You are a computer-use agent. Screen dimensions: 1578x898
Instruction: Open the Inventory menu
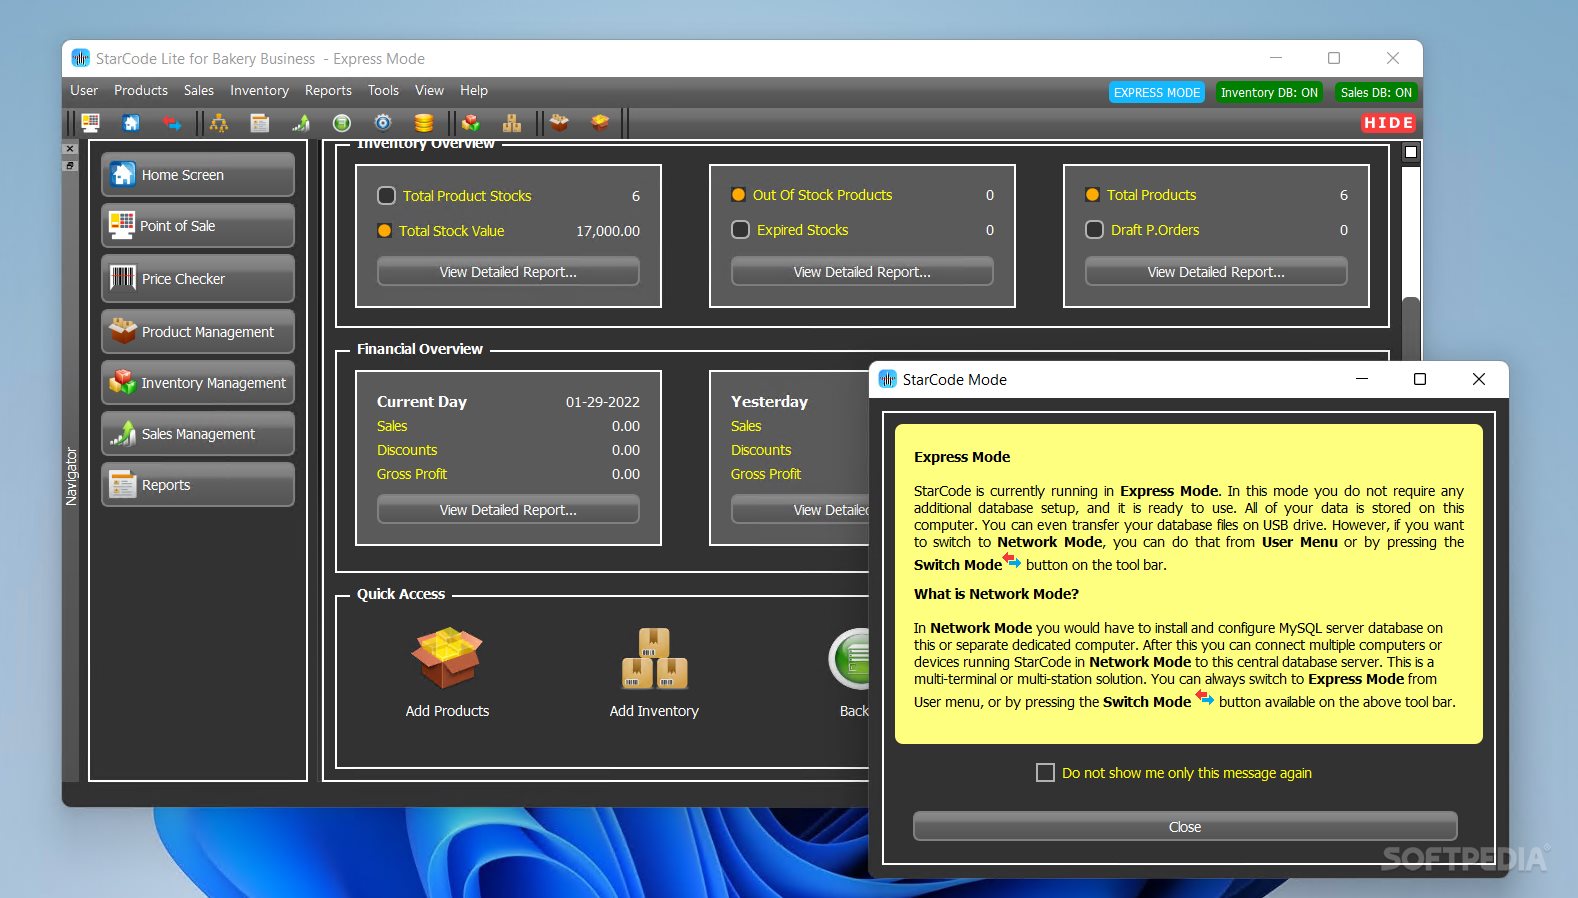[x=259, y=90]
